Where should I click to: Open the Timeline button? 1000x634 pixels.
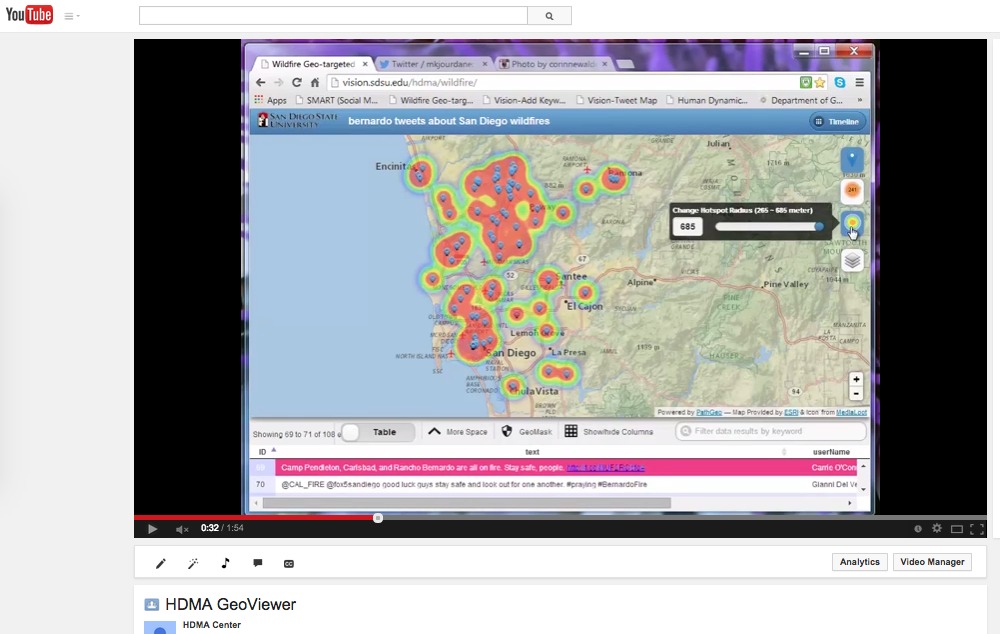tap(837, 121)
